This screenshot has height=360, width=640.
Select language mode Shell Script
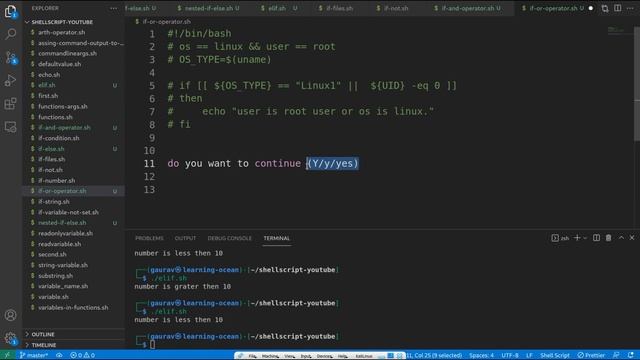555,355
